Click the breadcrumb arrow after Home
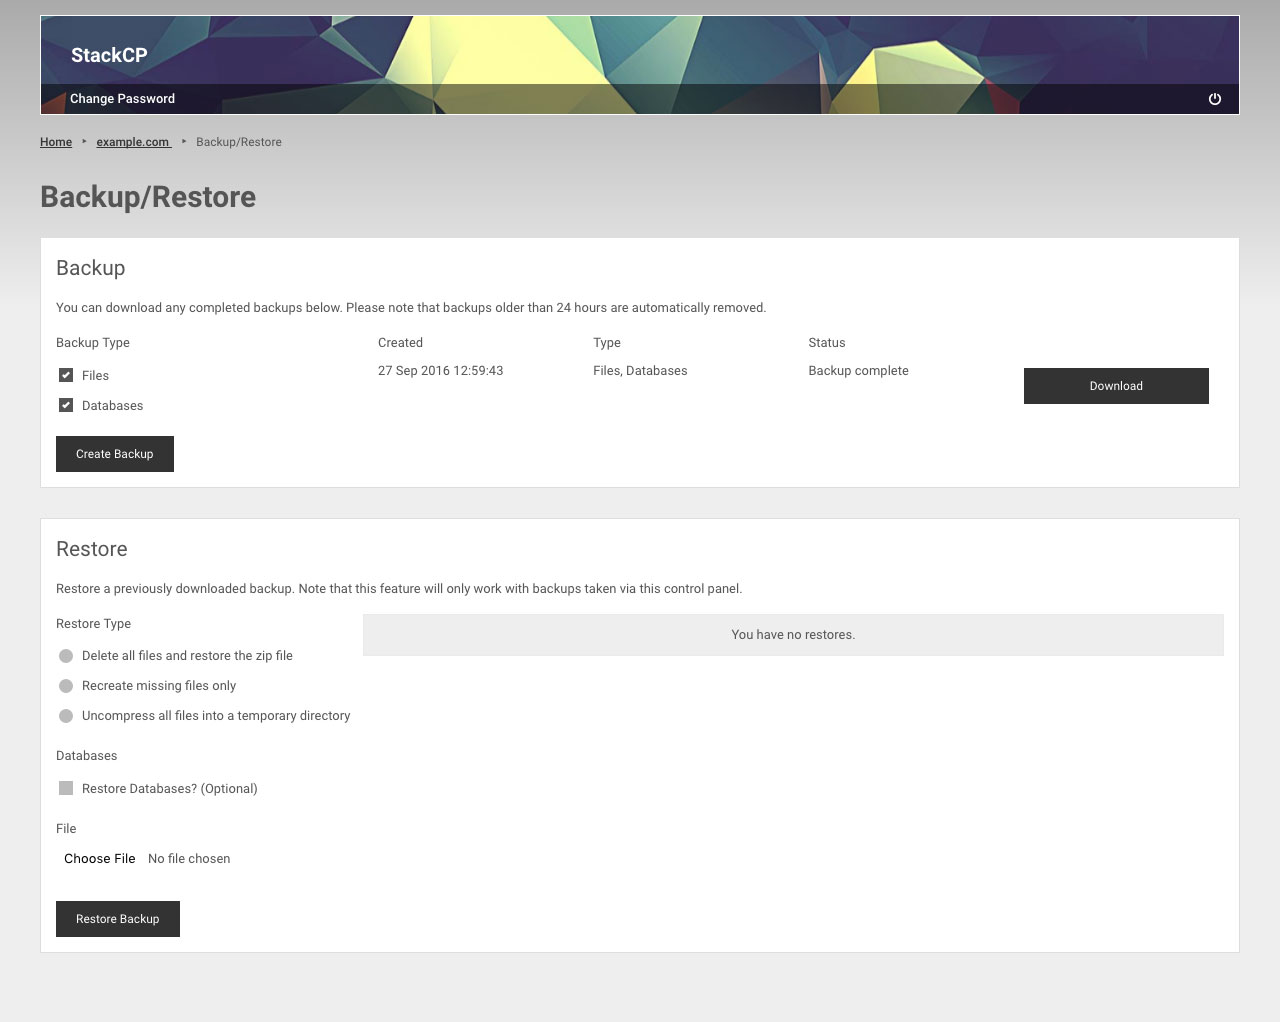 83,142
